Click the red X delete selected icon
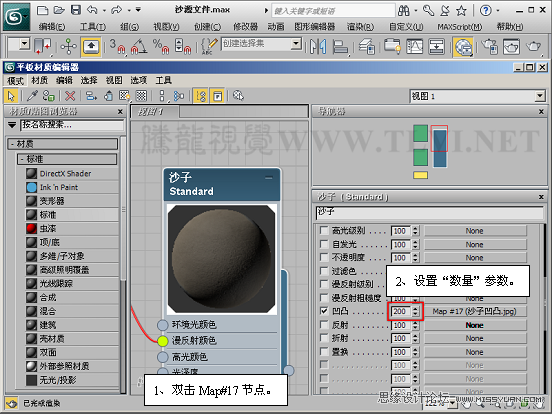 (70, 96)
